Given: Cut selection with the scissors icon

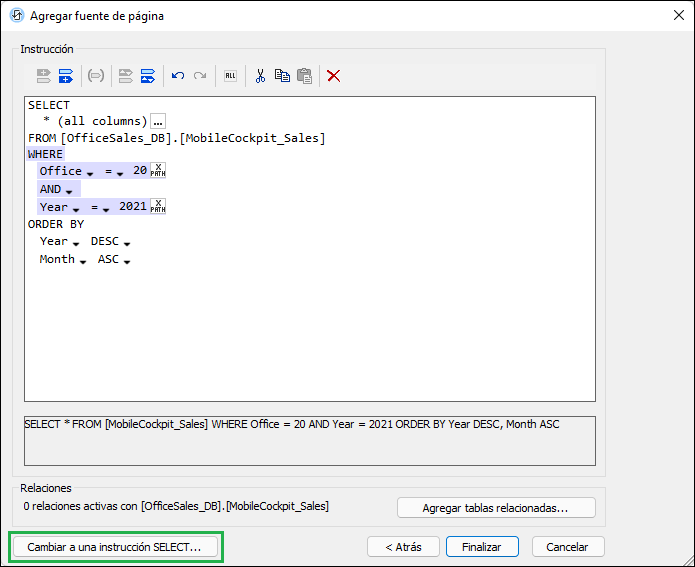Looking at the screenshot, I should pos(260,75).
